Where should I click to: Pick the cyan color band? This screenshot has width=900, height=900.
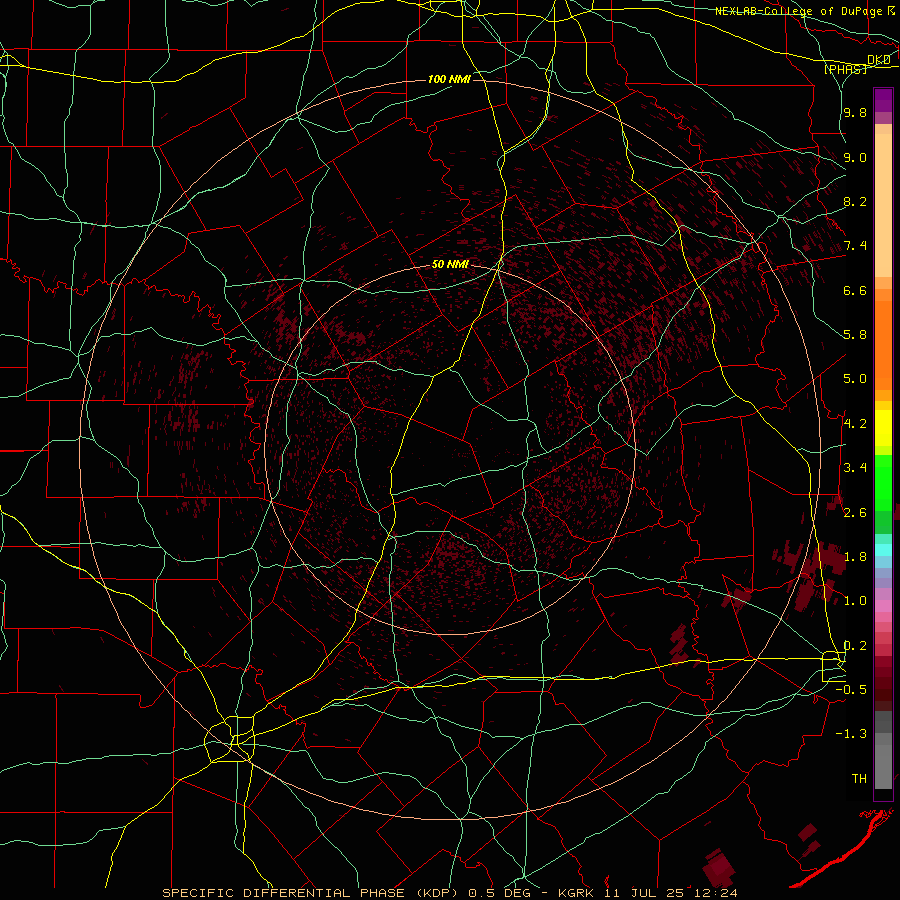coord(883,550)
